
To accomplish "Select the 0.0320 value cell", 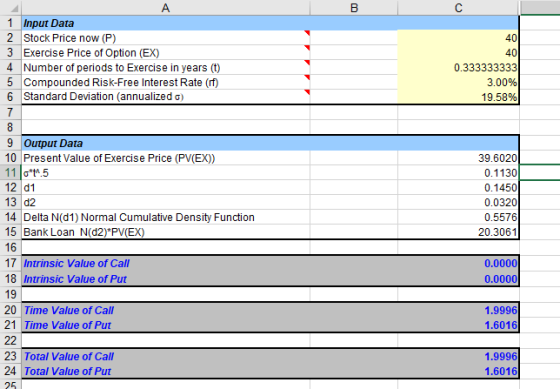I will pos(458,203).
